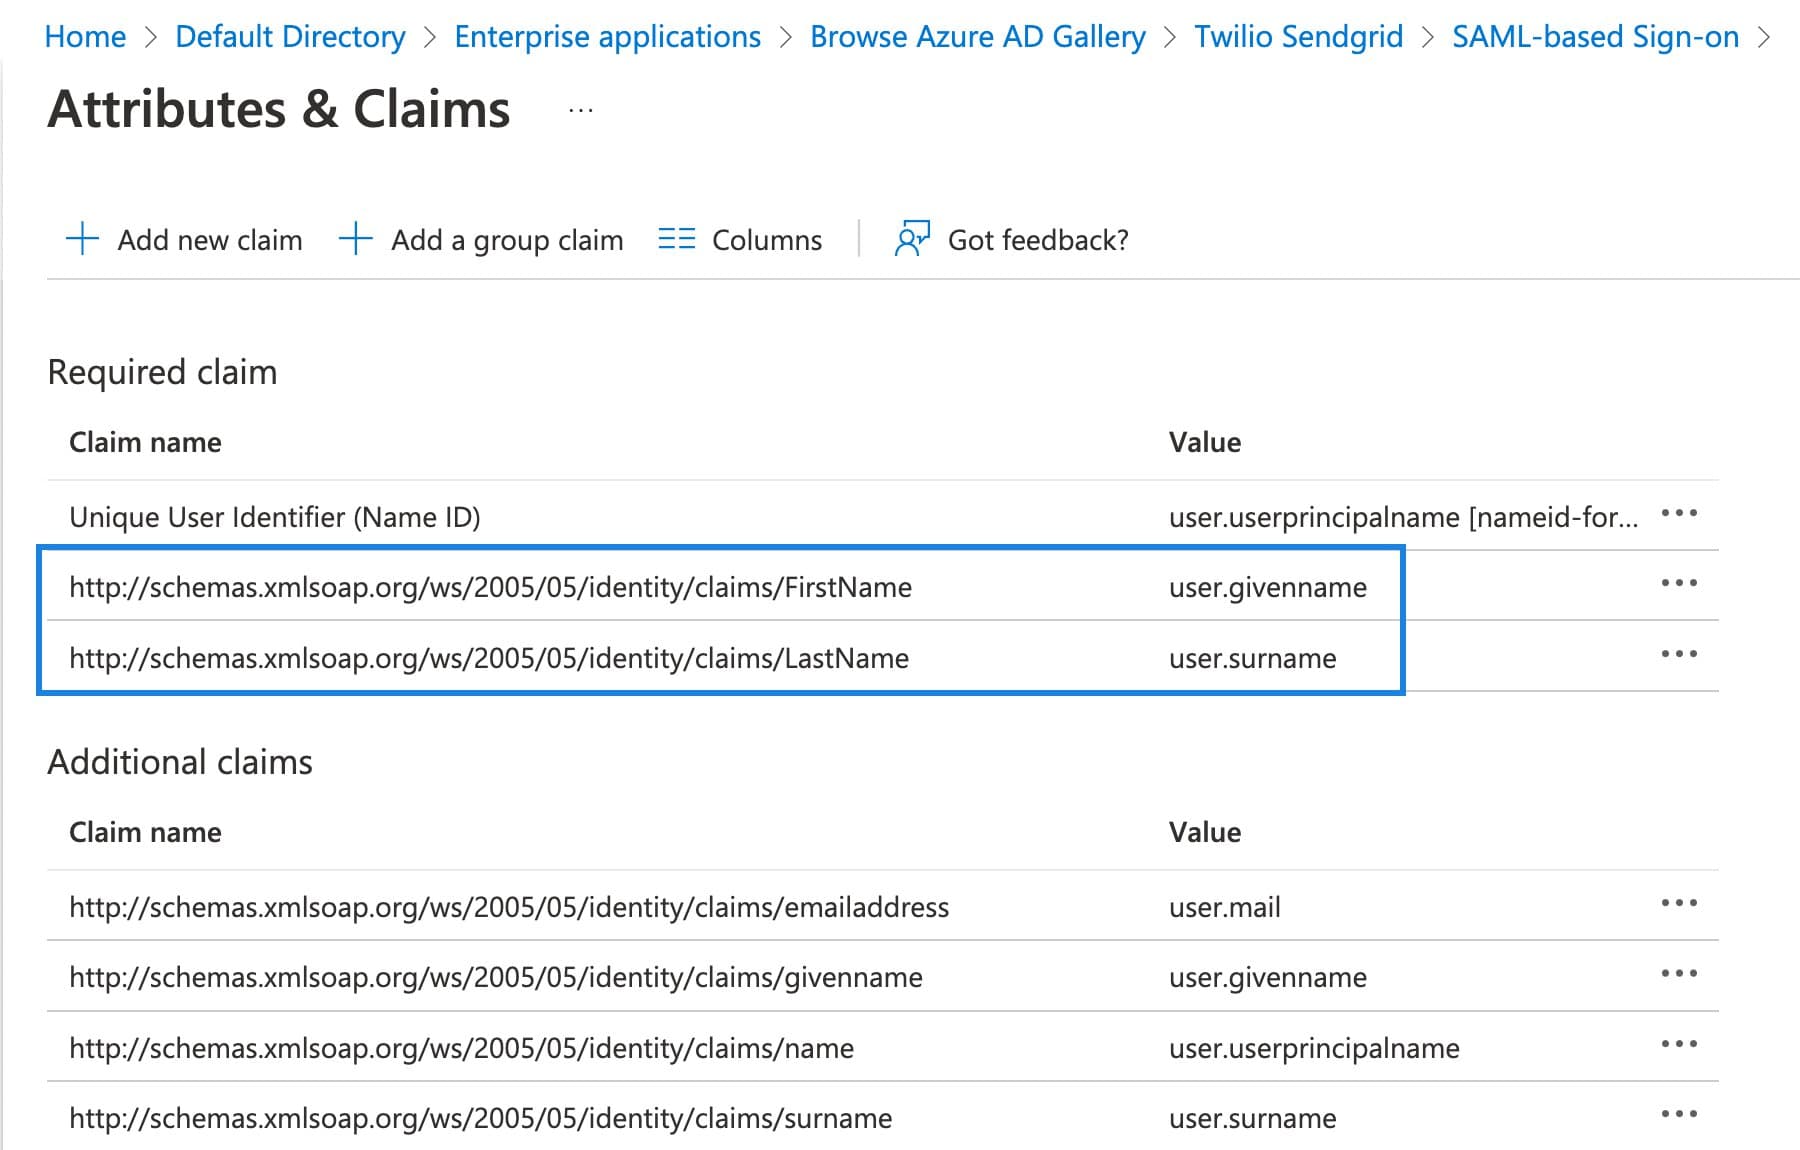
Task: Open options for the FirstName claim row
Action: pyautogui.click(x=1680, y=585)
